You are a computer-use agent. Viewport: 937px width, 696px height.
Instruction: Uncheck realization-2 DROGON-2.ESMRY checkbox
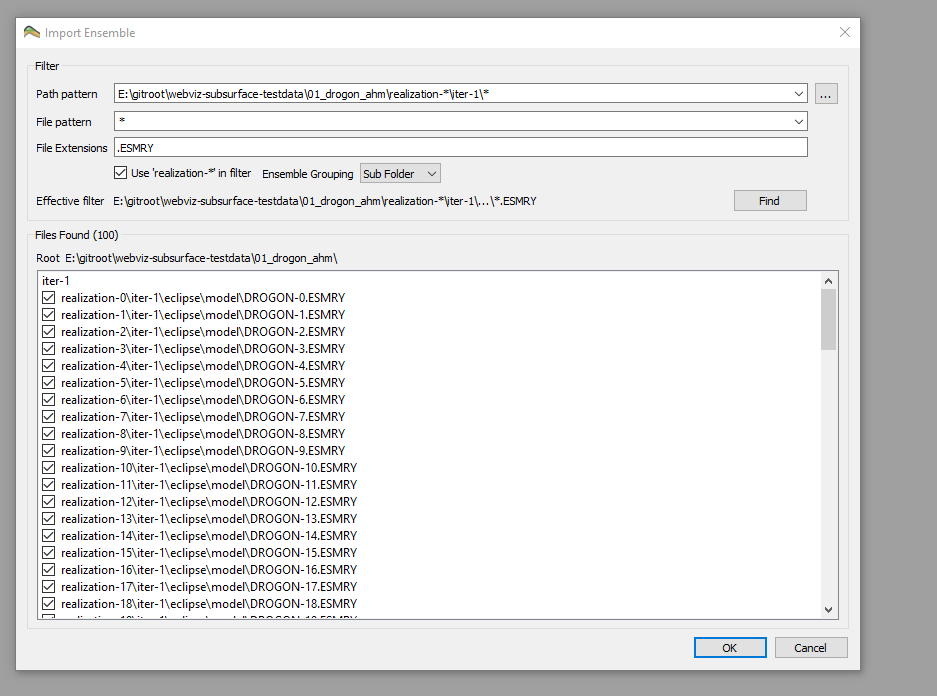click(49, 332)
